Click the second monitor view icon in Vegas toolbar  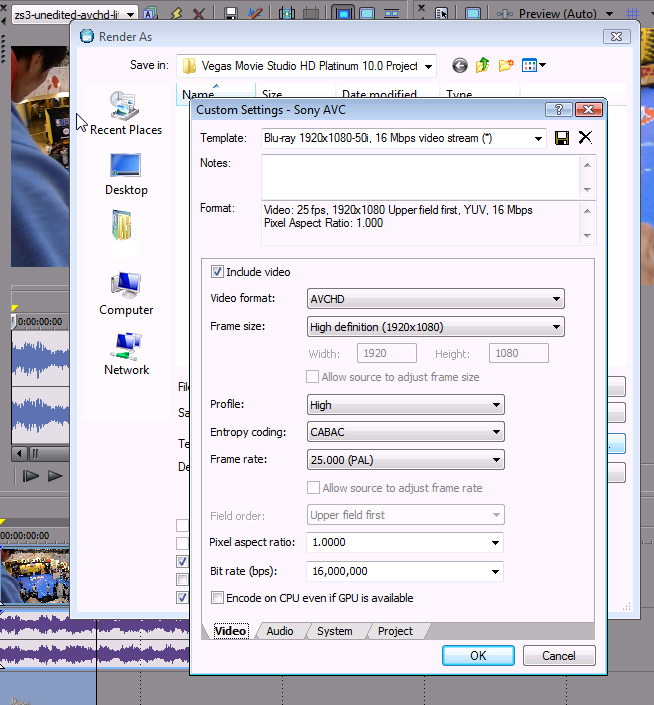367,13
